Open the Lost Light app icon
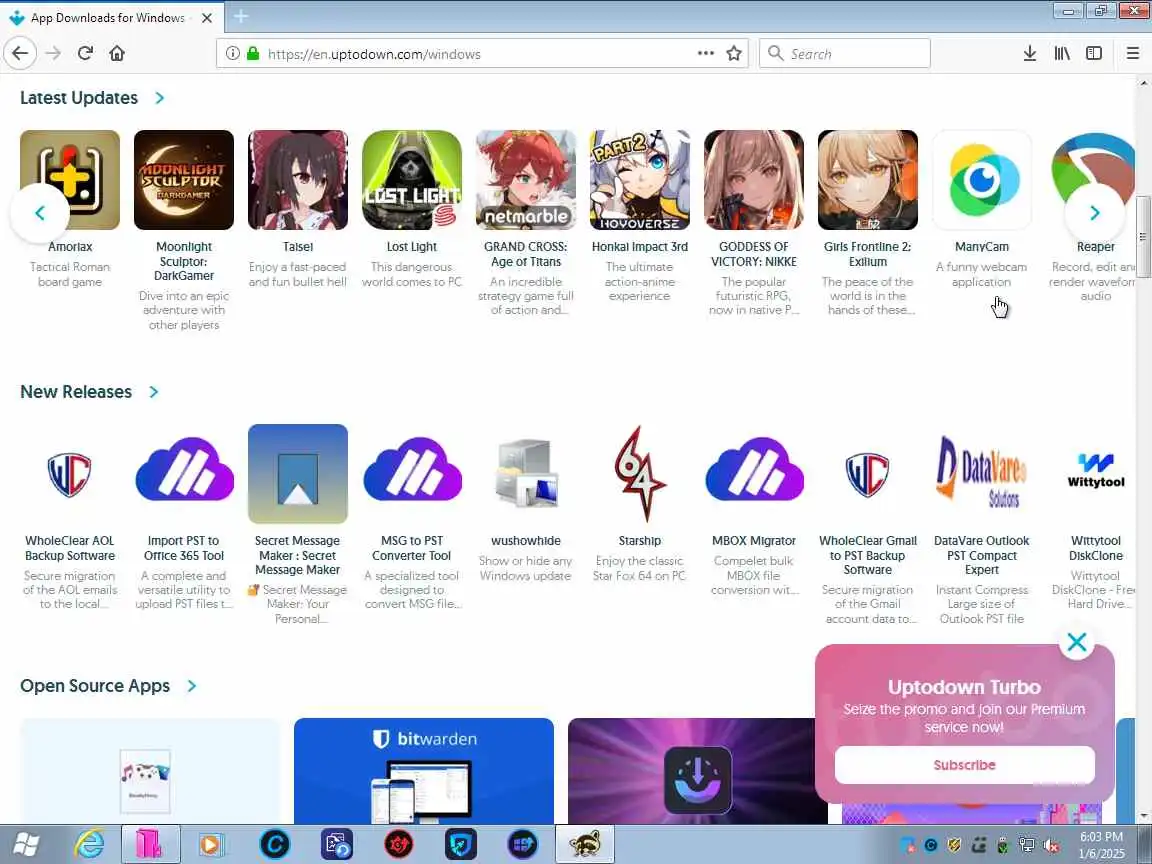The height and width of the screenshot is (864, 1152). pyautogui.click(x=412, y=180)
